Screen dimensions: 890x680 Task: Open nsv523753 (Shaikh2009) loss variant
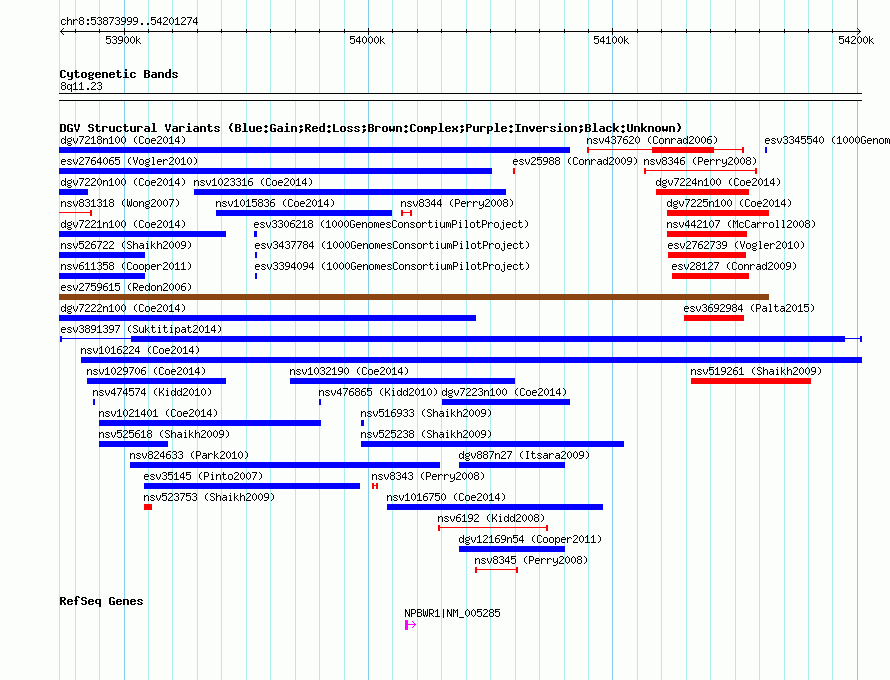click(148, 507)
